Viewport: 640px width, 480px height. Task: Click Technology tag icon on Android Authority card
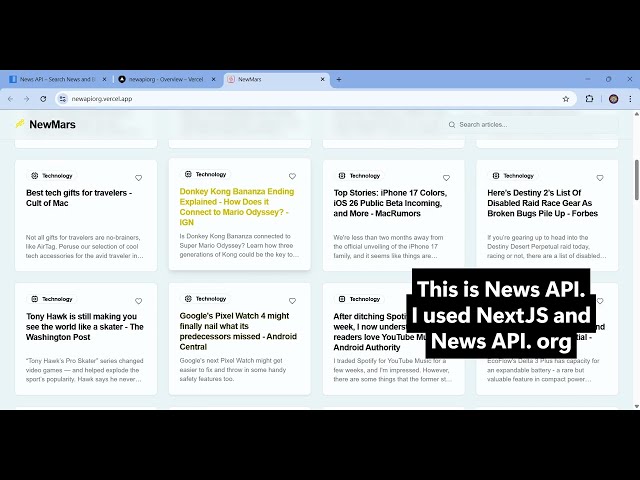[342, 299]
